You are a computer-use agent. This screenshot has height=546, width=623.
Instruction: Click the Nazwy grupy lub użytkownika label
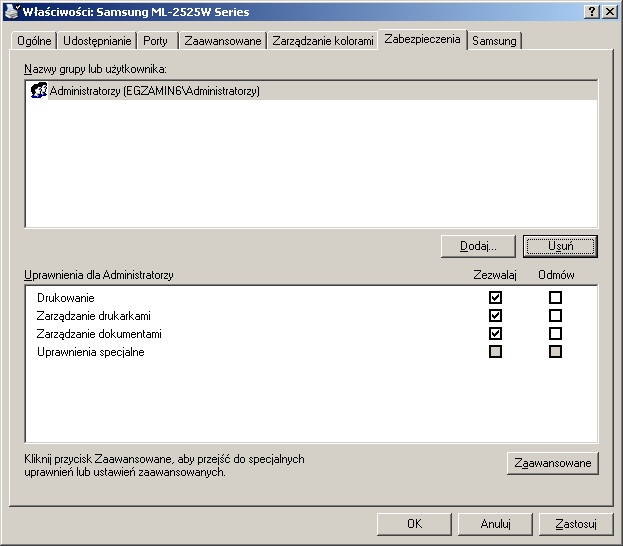(95, 69)
